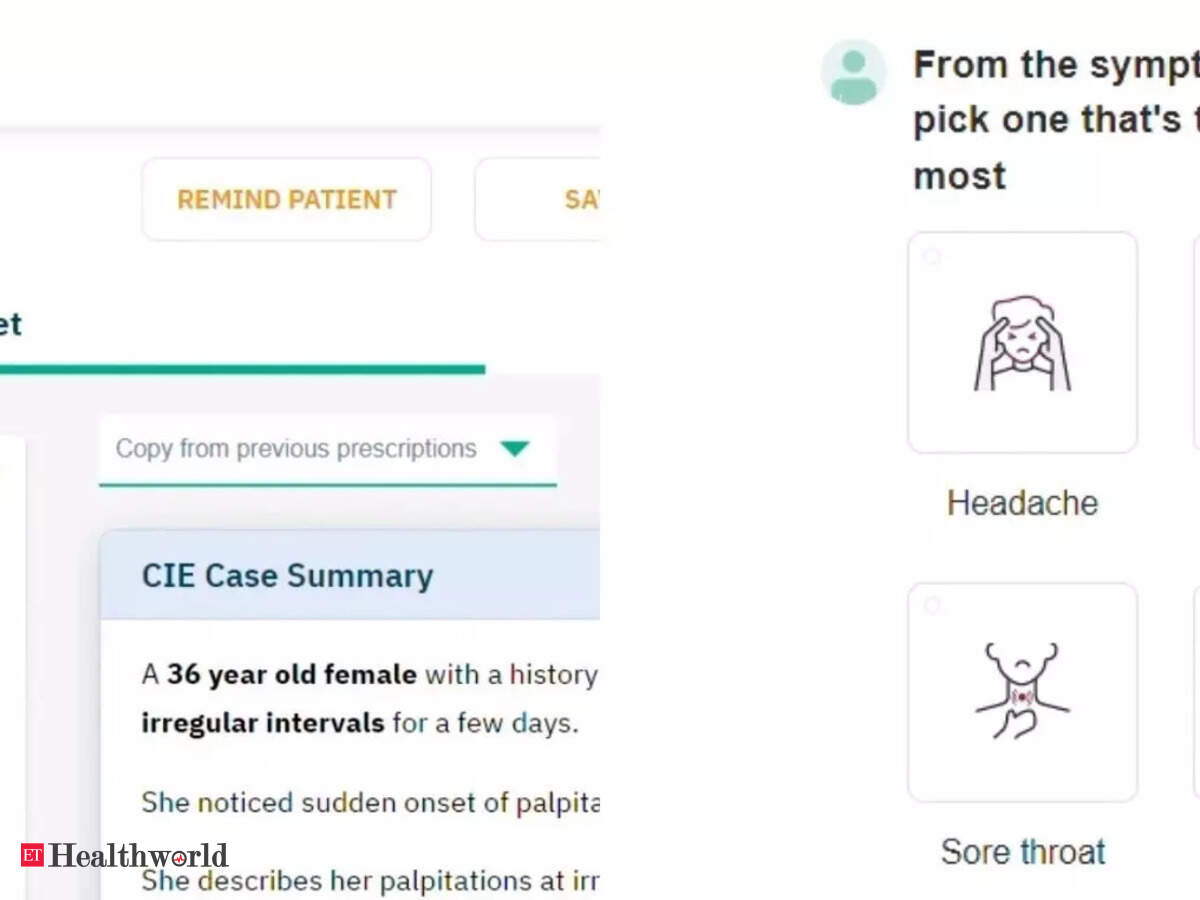The width and height of the screenshot is (1200, 900).
Task: Click the symptom question prompt text
Action: [1056, 120]
